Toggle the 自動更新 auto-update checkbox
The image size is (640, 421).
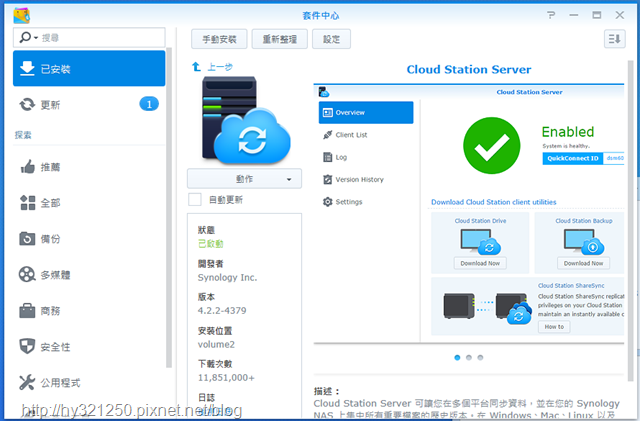point(195,199)
